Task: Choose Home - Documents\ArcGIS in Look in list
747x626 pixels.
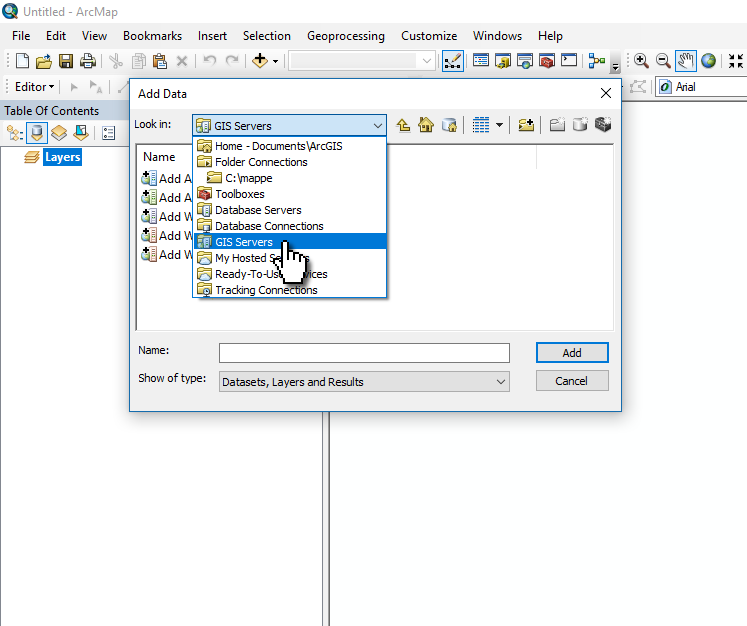Action: pos(290,146)
